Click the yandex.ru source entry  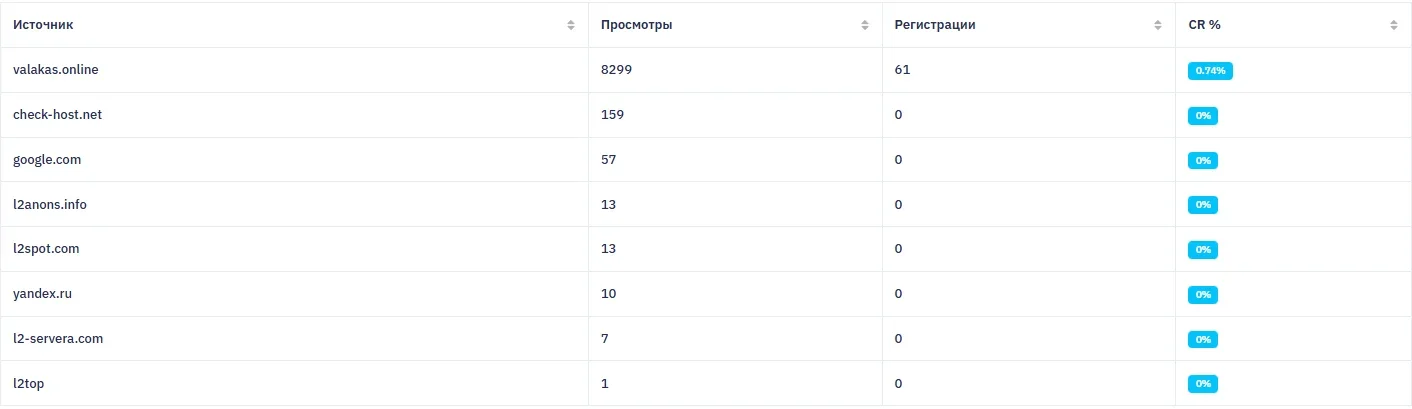coord(42,294)
